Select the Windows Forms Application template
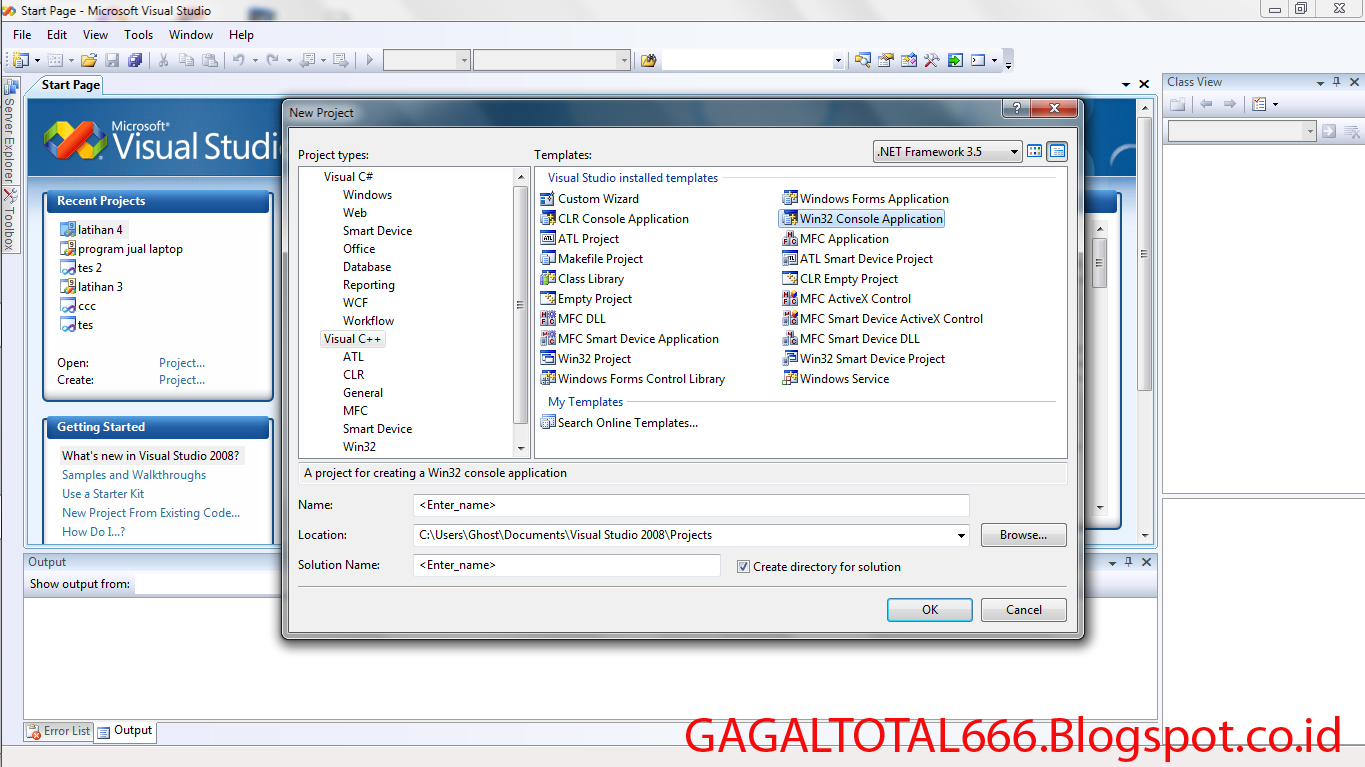The image size is (1365, 767). click(x=865, y=199)
